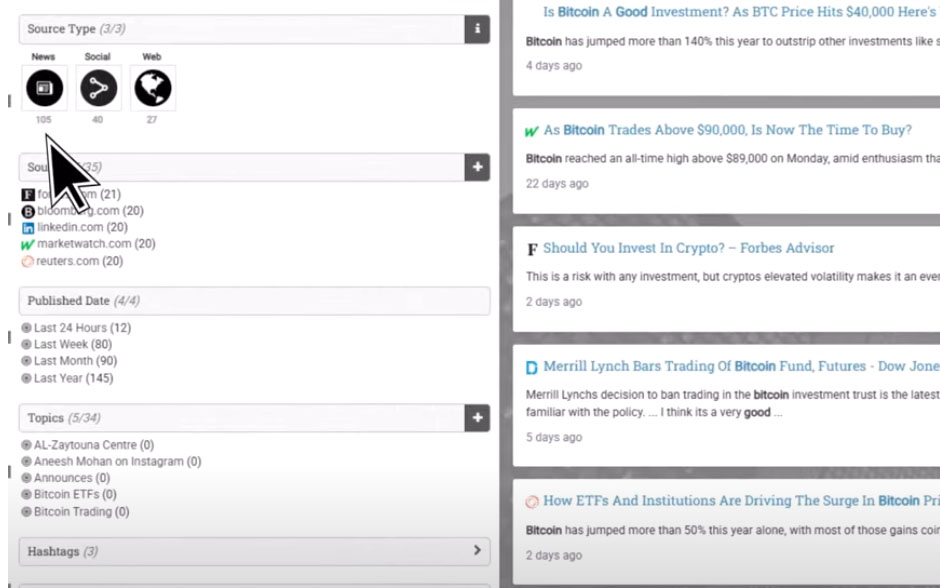
Task: Filter by linkedin.com (20) source
Action: 82,227
